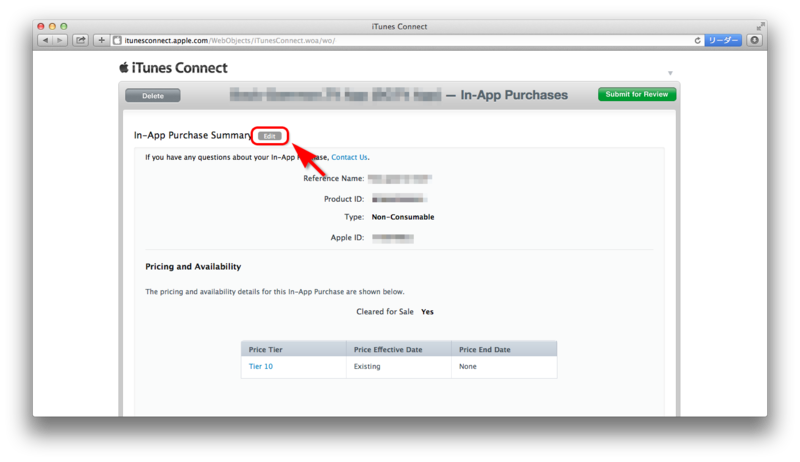Select the Non-Consumable type text
800x462 pixels.
[x=403, y=217]
